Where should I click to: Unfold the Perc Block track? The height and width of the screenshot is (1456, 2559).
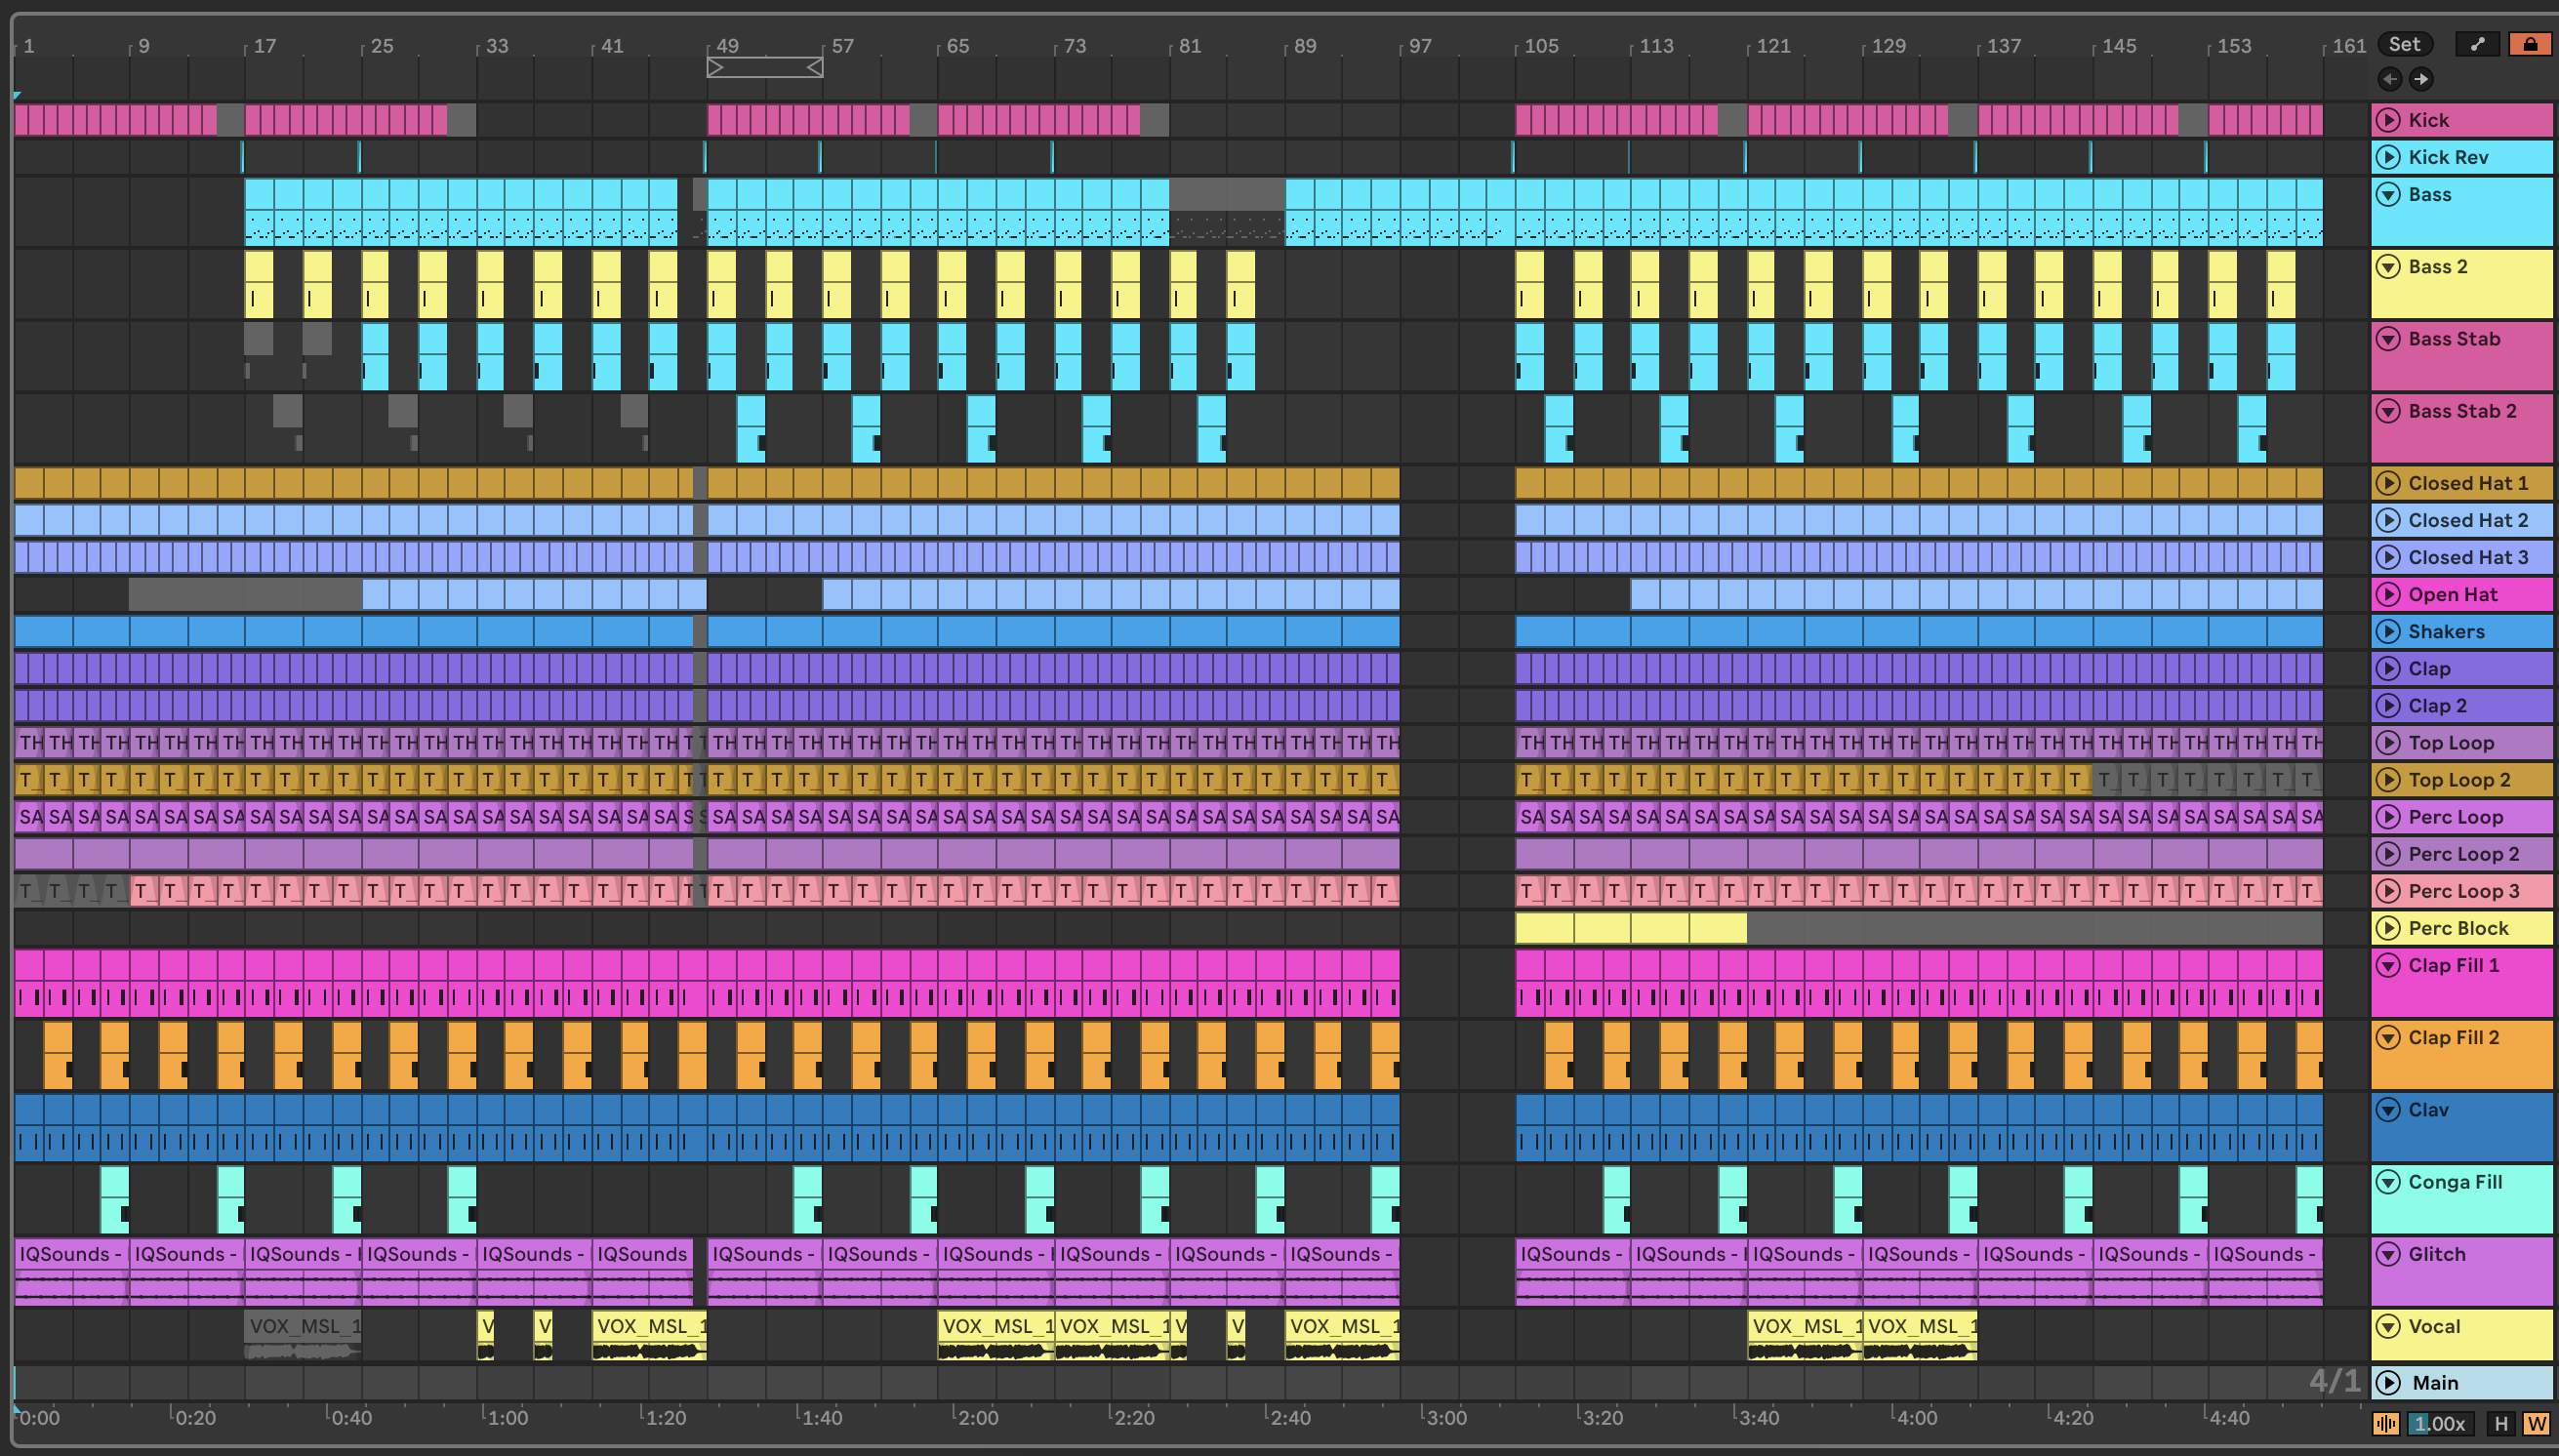coord(2388,928)
